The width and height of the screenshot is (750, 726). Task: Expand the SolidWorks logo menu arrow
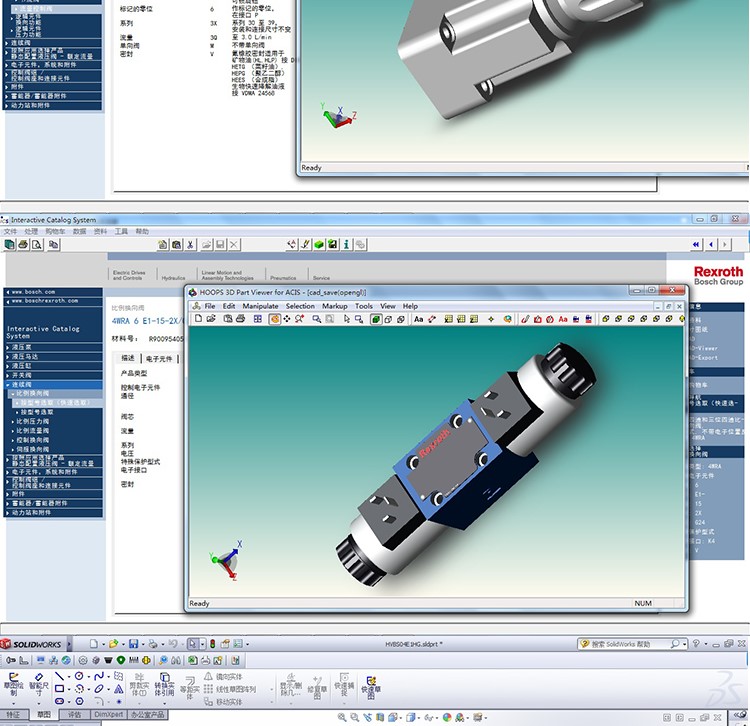(69, 644)
